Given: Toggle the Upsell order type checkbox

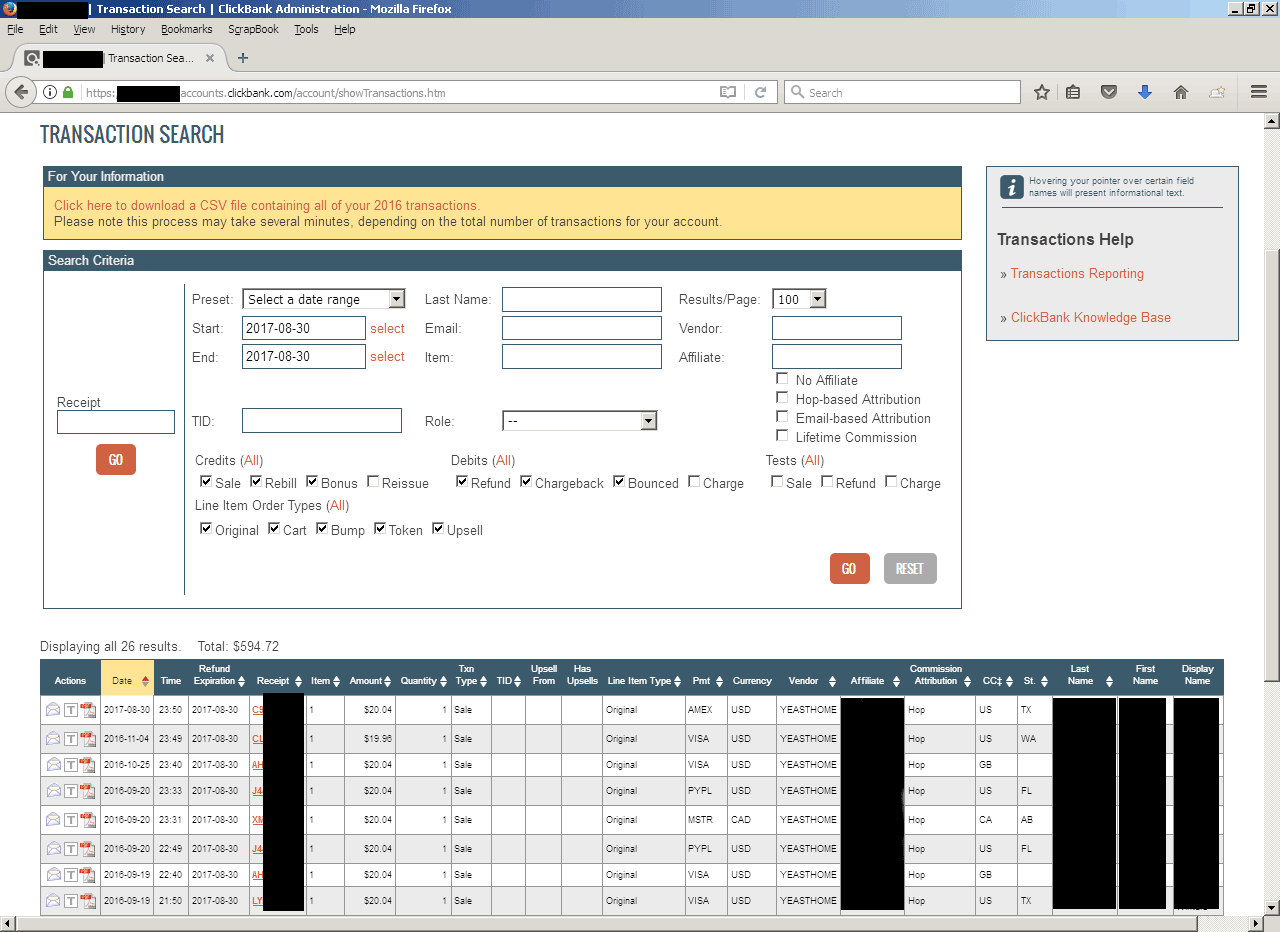Looking at the screenshot, I should 438,529.
